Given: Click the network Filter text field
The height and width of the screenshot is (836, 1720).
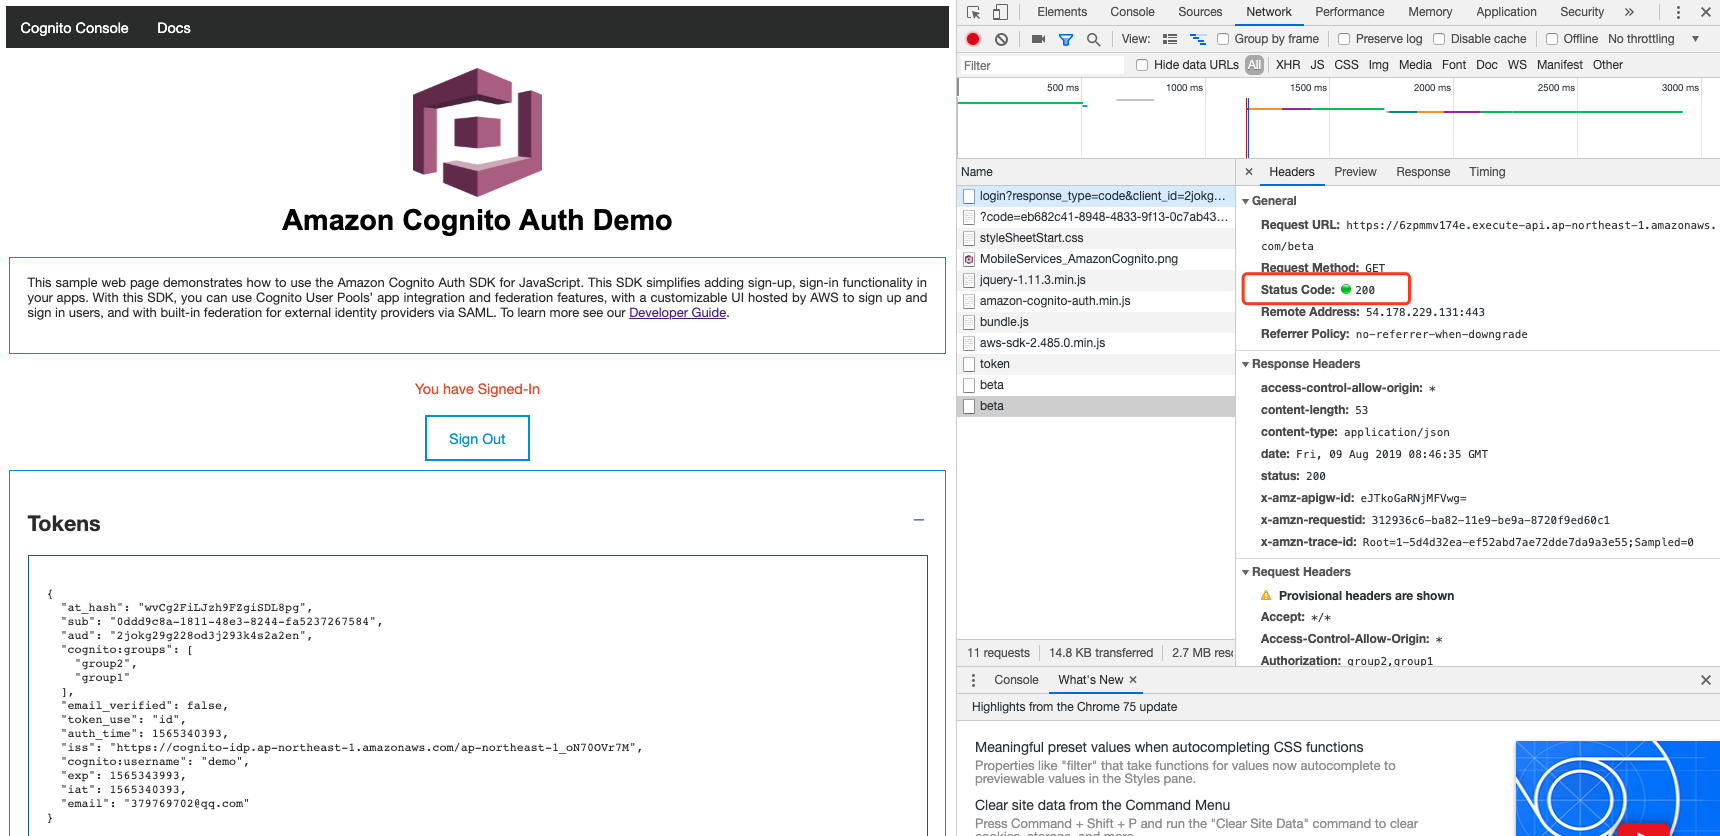Looking at the screenshot, I should point(1040,66).
